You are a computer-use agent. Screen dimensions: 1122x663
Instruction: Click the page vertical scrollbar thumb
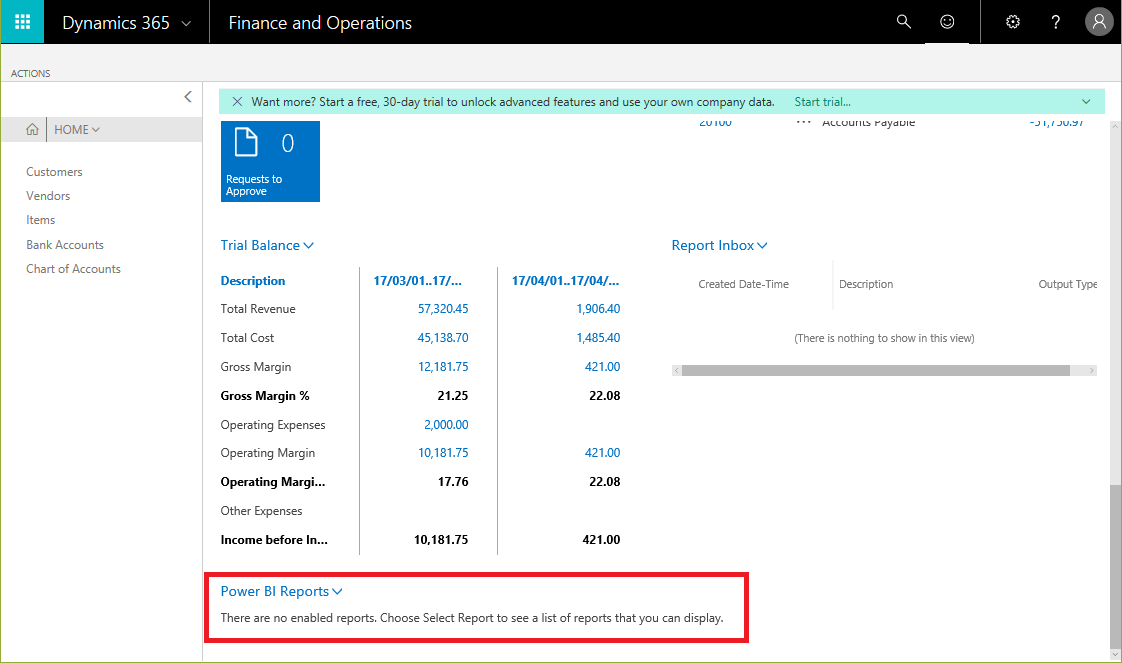[x=1114, y=565]
